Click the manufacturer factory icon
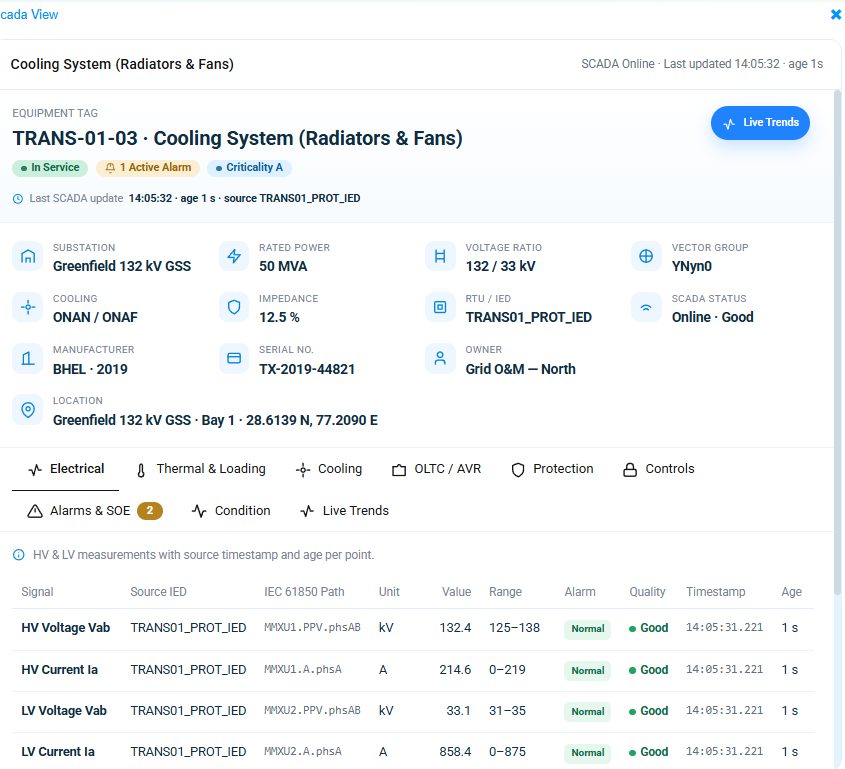The height and width of the screenshot is (769, 845). pyautogui.click(x=27, y=358)
